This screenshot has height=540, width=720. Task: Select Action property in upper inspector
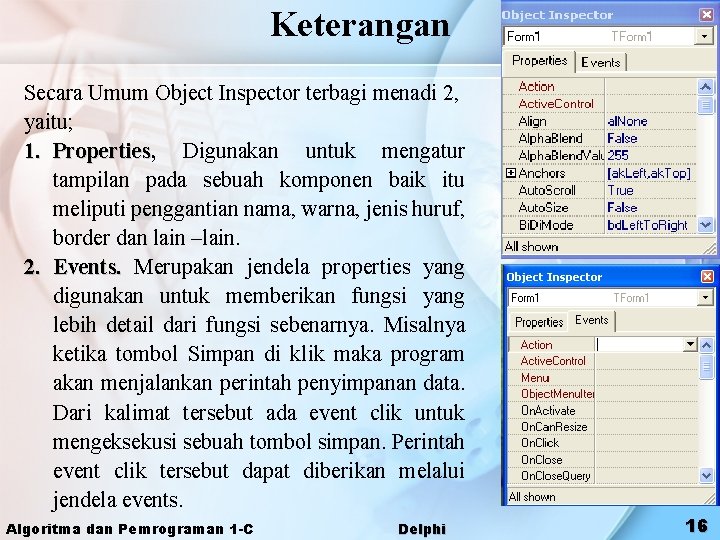tap(536, 86)
